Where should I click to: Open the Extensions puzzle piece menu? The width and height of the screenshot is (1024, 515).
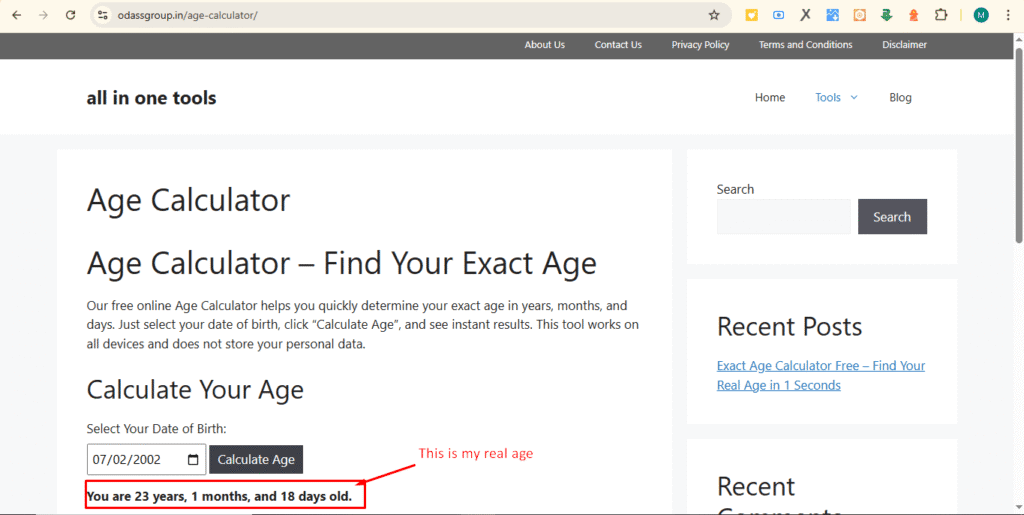click(x=940, y=15)
